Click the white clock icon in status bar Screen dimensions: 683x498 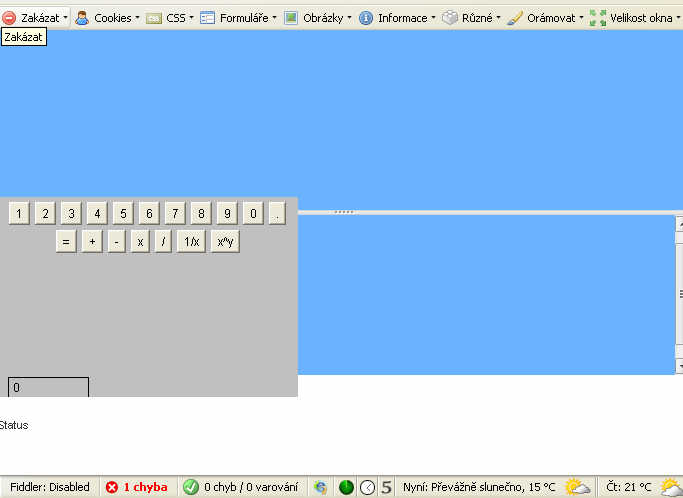tap(367, 487)
